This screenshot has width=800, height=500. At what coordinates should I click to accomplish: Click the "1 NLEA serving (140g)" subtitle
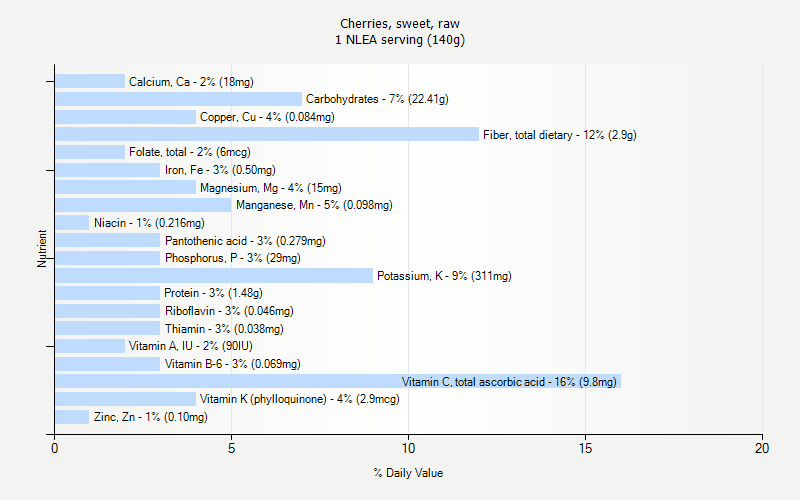[x=400, y=40]
